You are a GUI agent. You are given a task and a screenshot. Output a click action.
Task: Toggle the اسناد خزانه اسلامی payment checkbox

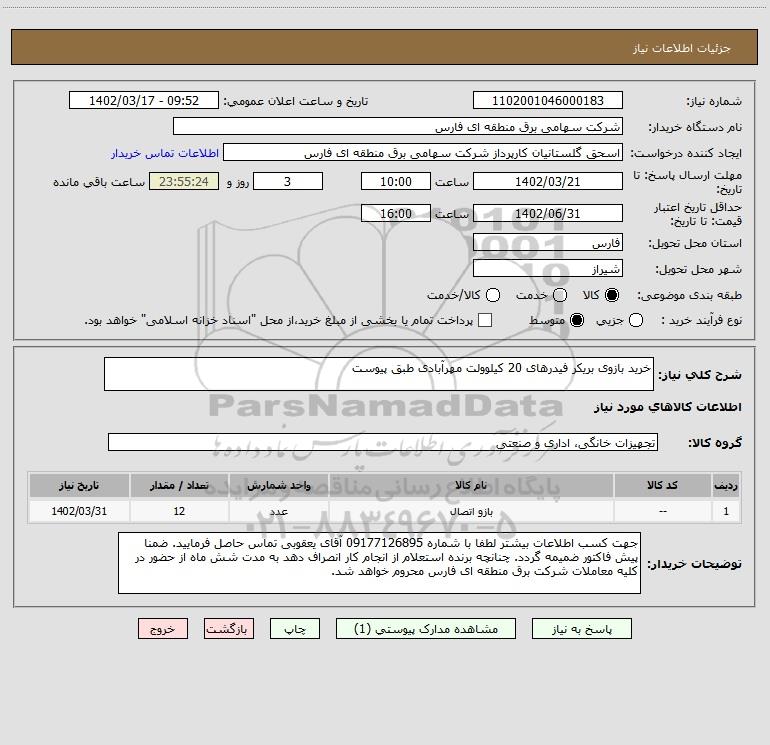485,320
